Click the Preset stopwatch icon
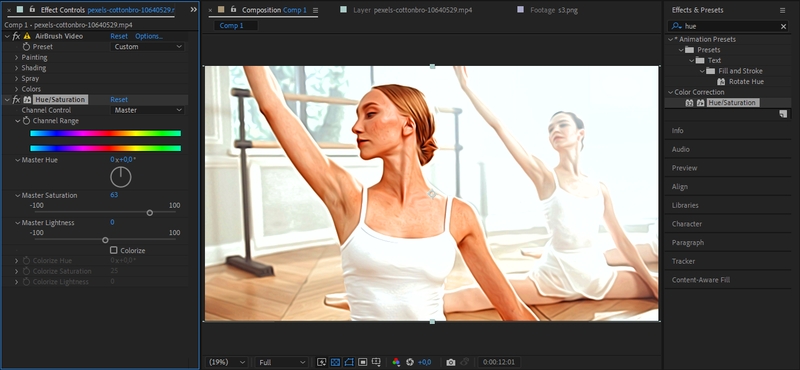This screenshot has width=800, height=370. tap(27, 46)
